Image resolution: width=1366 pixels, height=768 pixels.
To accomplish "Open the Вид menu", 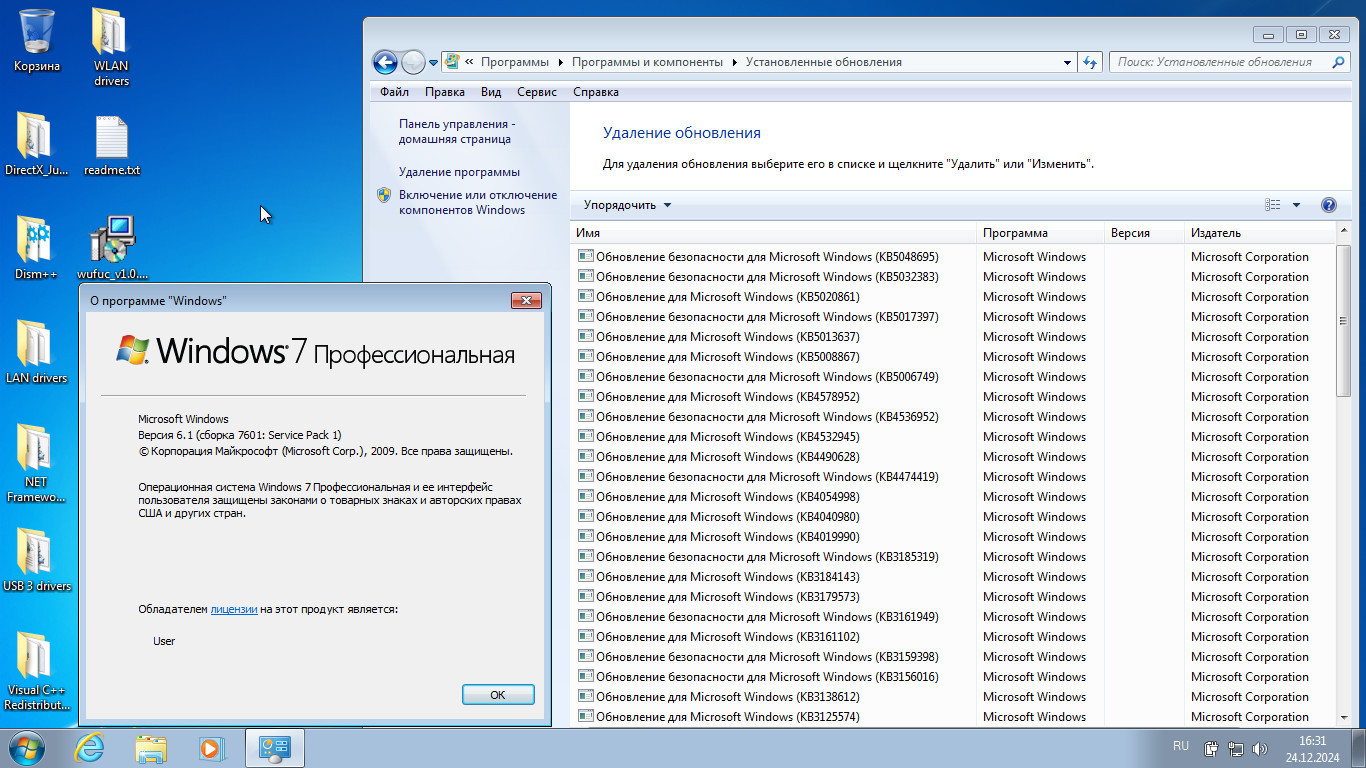I will (490, 92).
